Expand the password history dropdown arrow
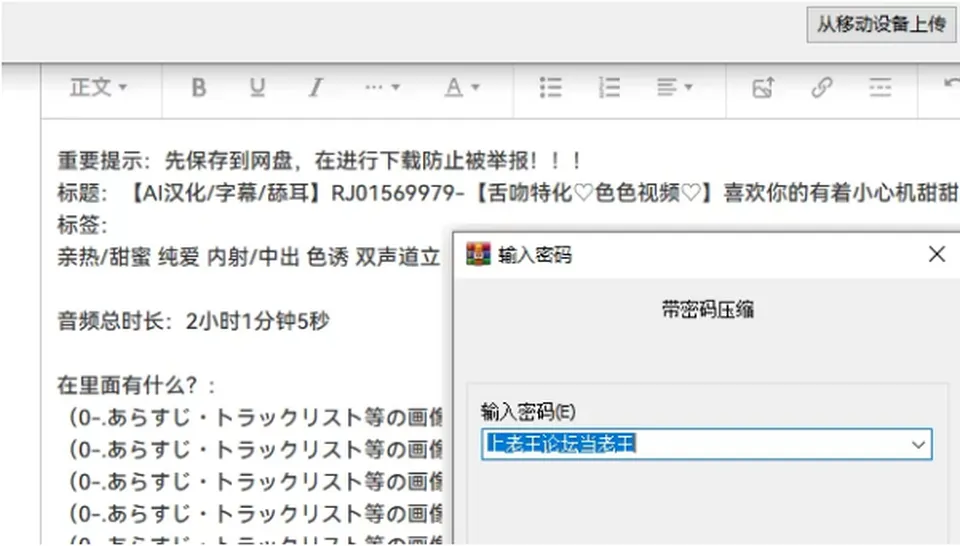 pos(918,444)
